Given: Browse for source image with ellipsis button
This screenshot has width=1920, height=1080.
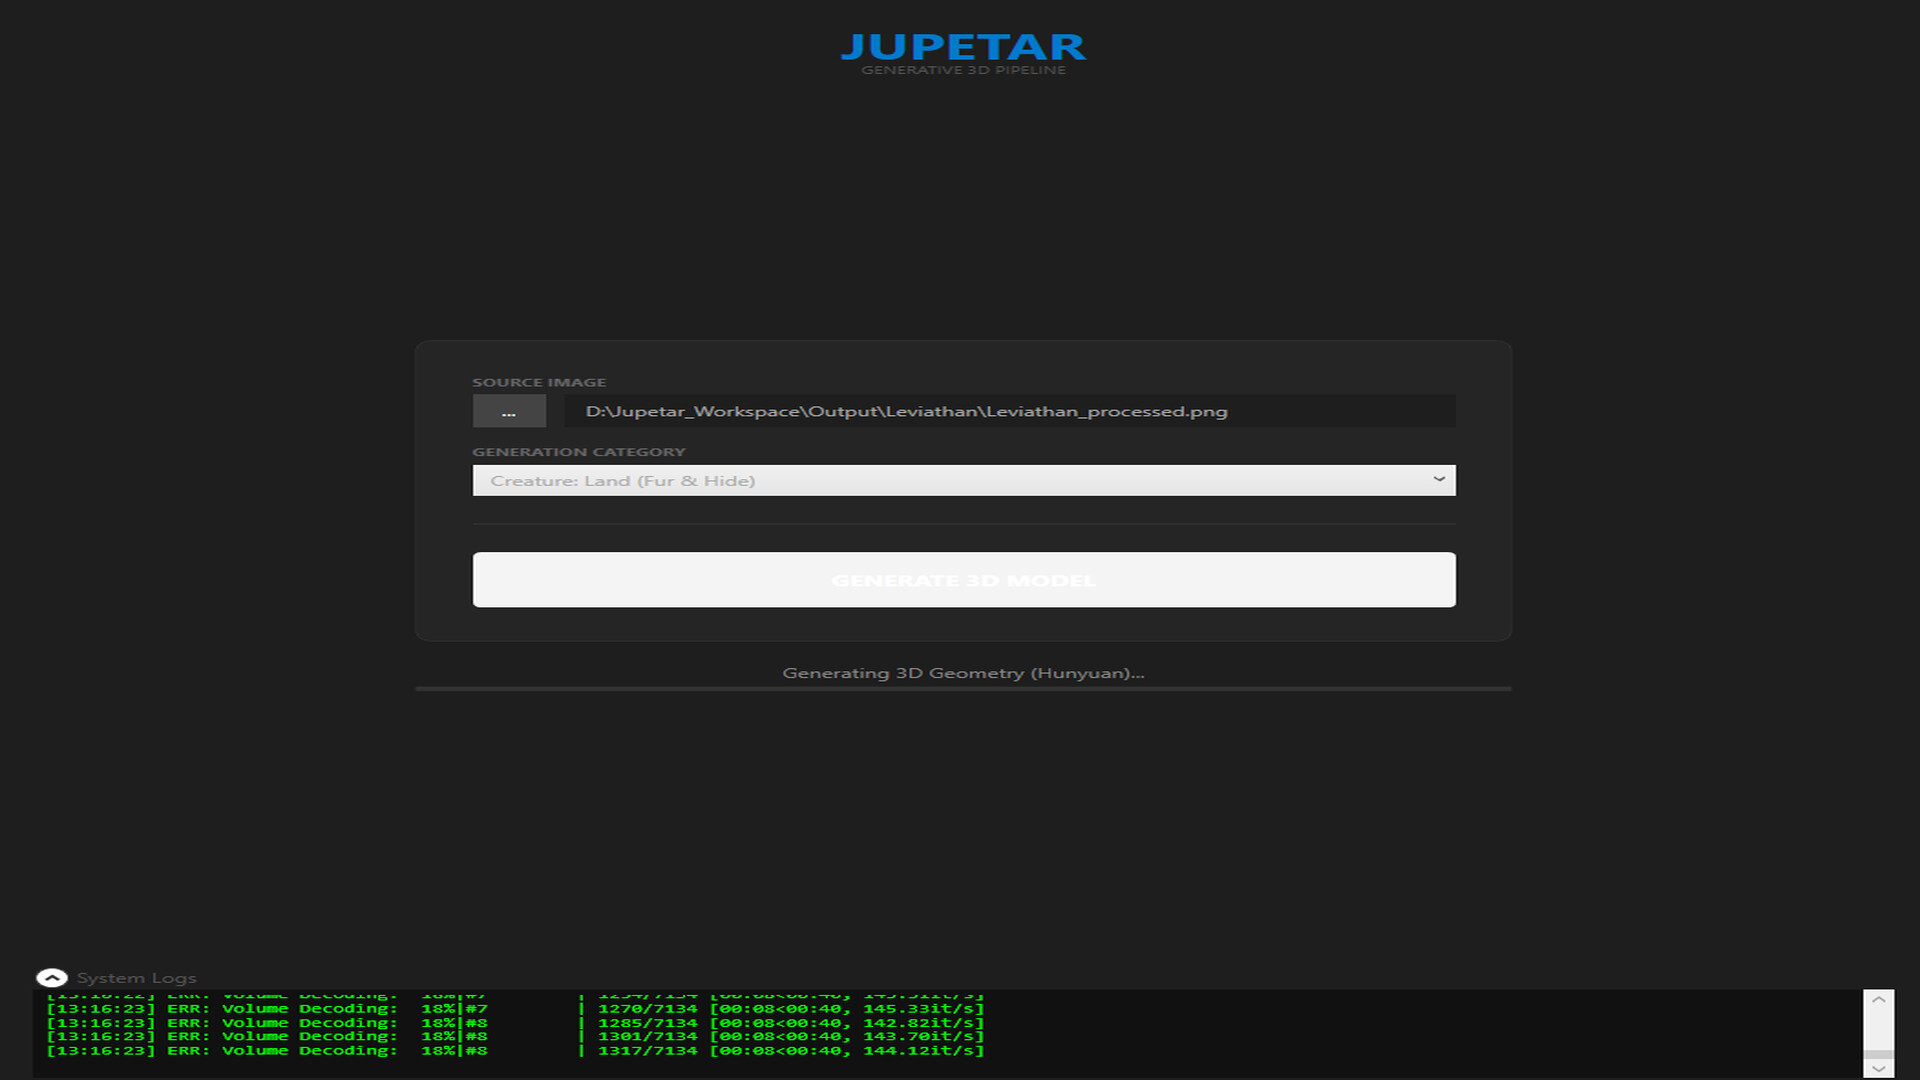Looking at the screenshot, I should click(509, 411).
